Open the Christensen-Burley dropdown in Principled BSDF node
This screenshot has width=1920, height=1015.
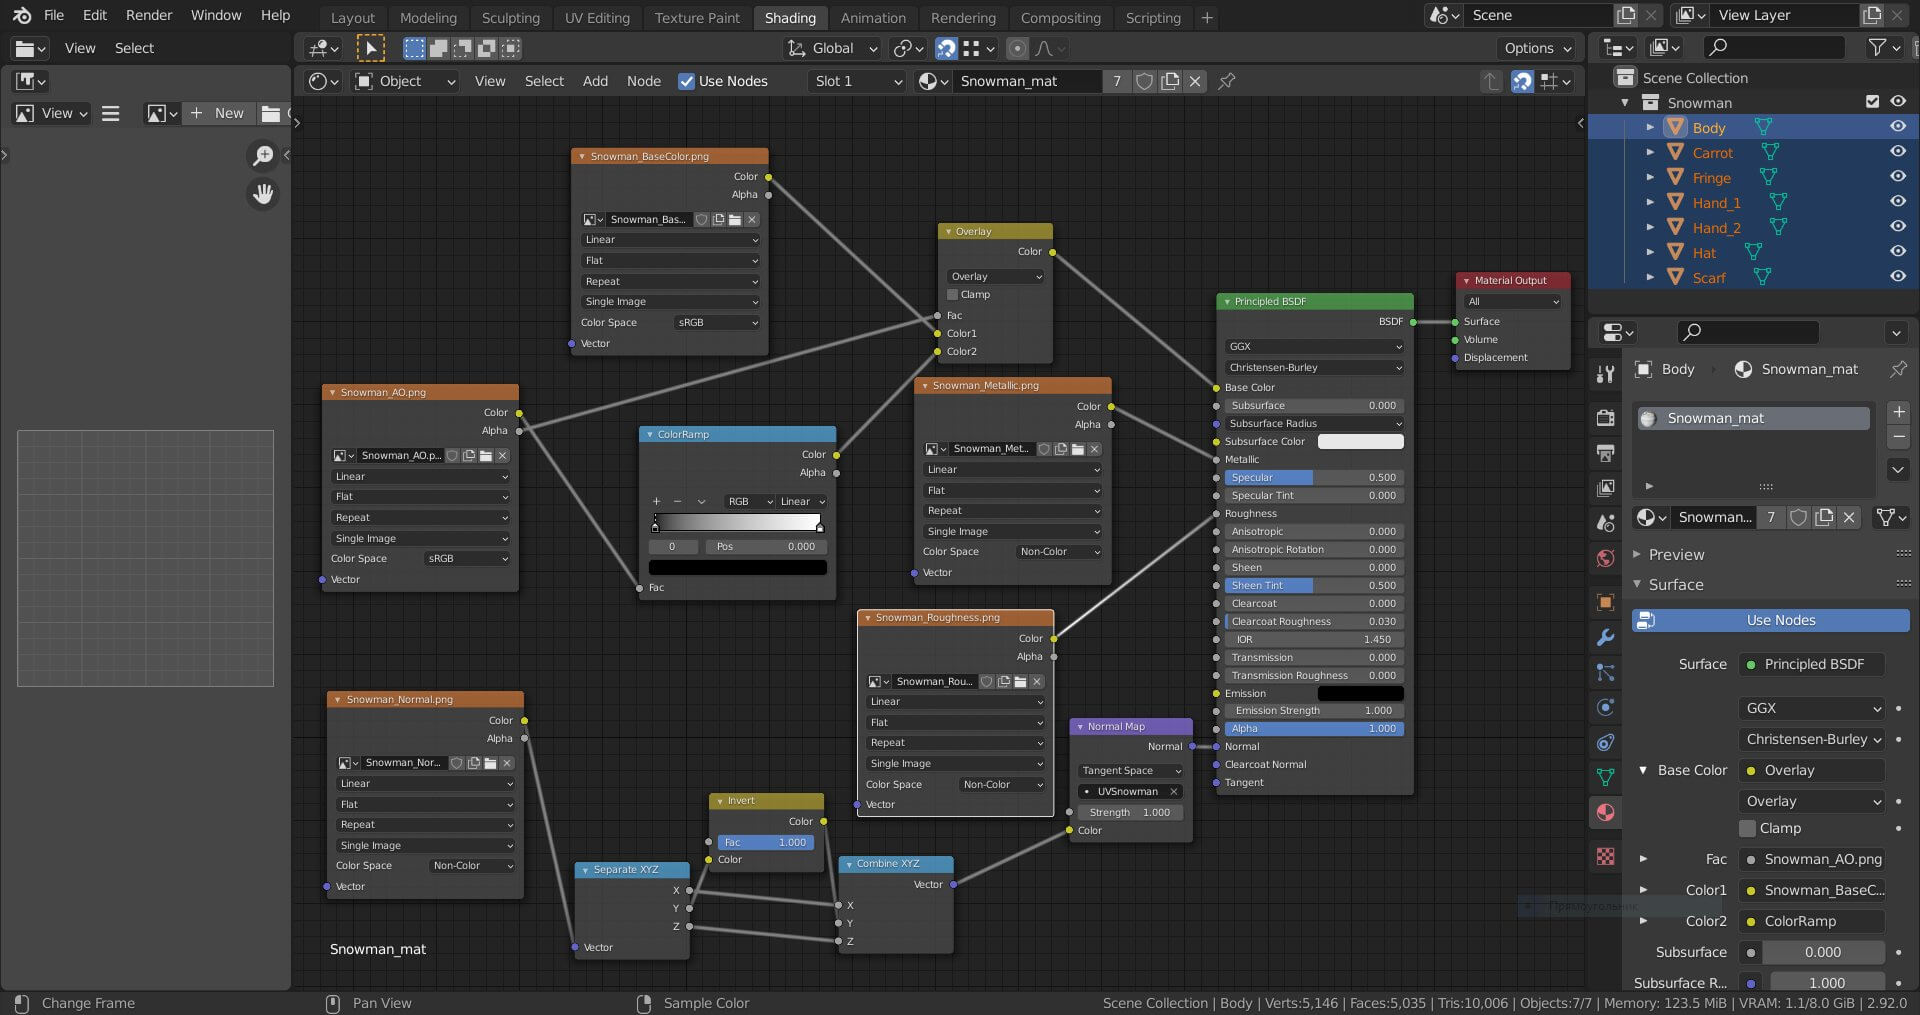point(1314,368)
